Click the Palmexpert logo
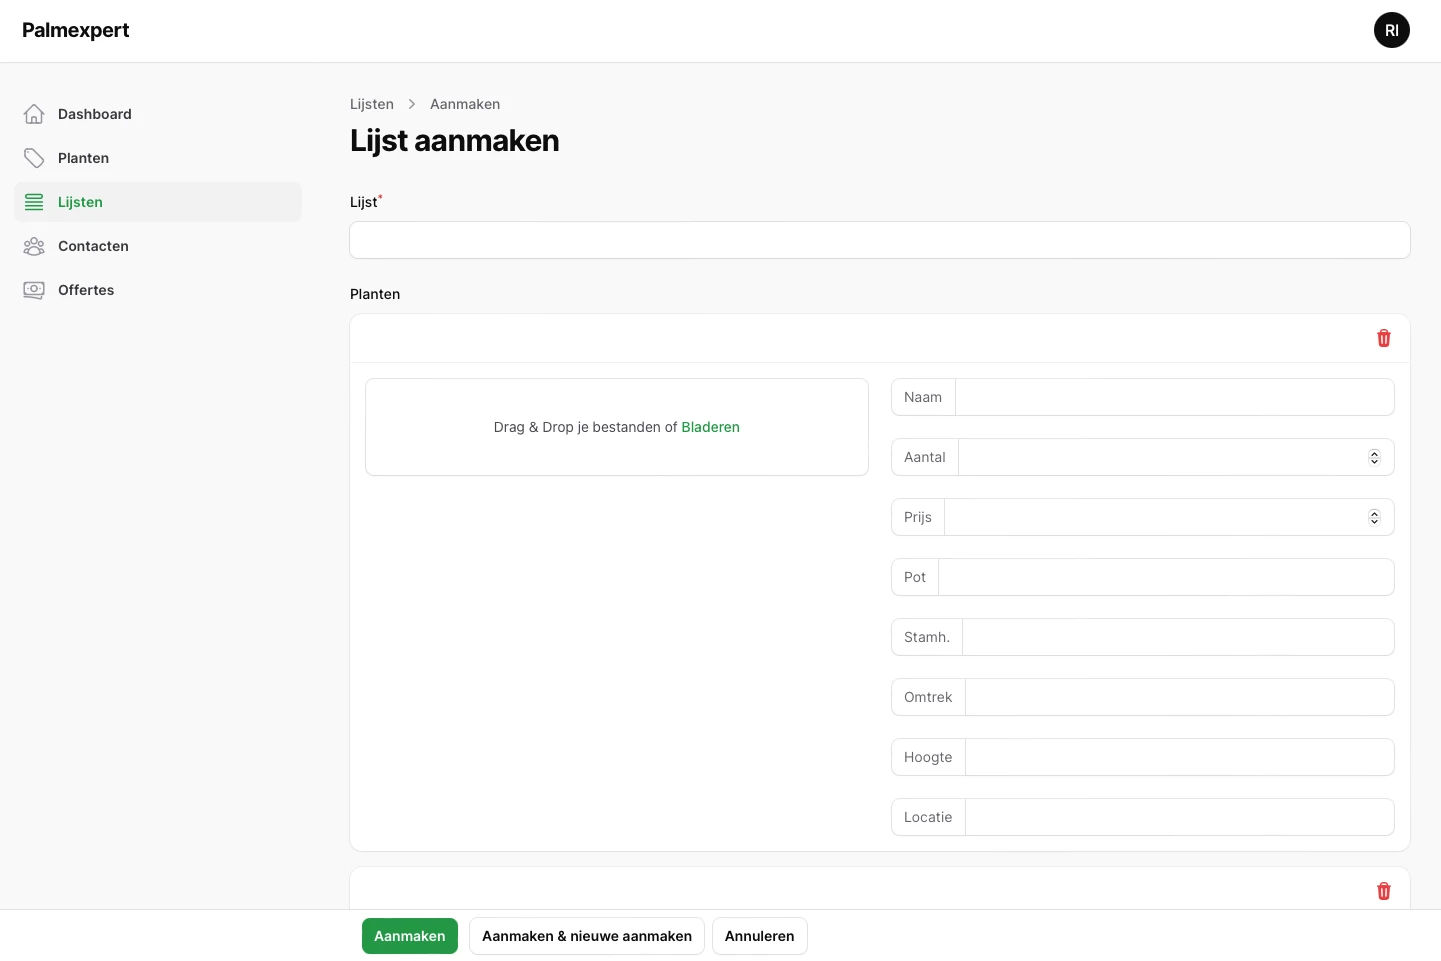Screen dimensions: 1441x961 pos(76,30)
